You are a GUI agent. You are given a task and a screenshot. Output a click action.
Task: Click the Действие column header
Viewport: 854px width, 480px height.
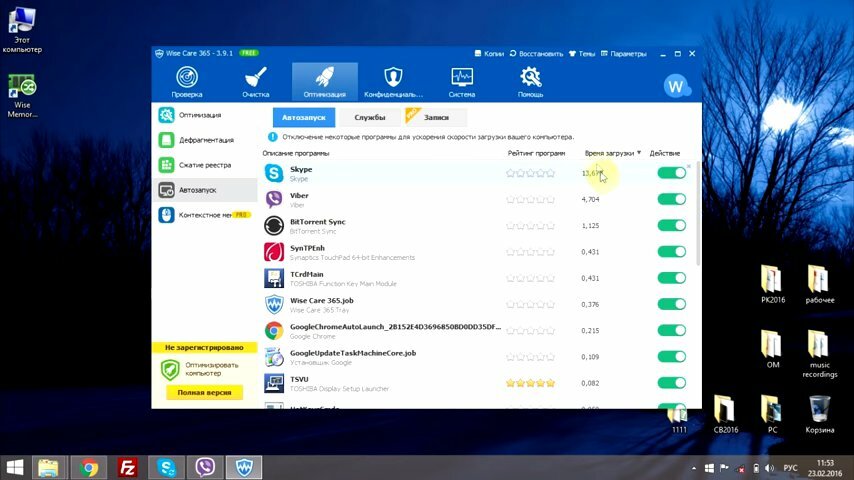pyautogui.click(x=664, y=153)
